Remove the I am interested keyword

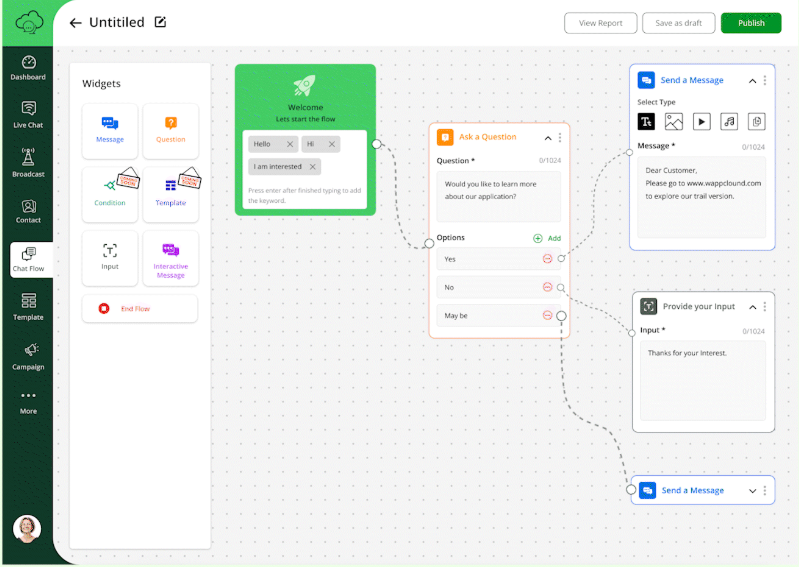312,167
